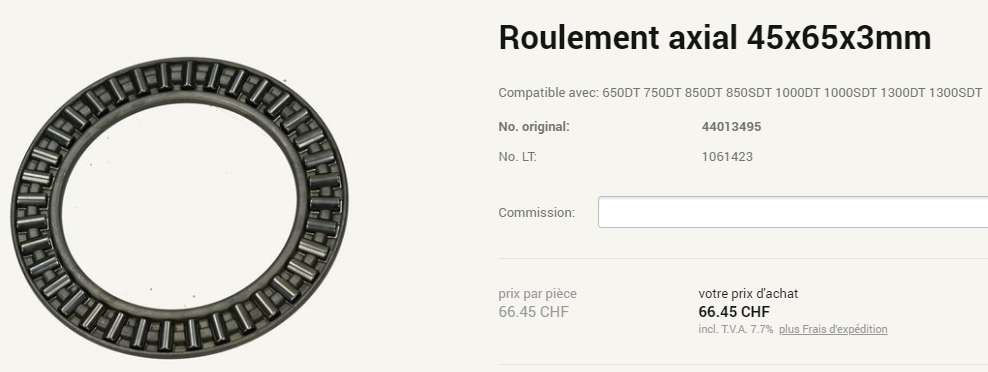This screenshot has width=988, height=372.
Task: Click the 750DT compatible model
Action: (x=662, y=93)
